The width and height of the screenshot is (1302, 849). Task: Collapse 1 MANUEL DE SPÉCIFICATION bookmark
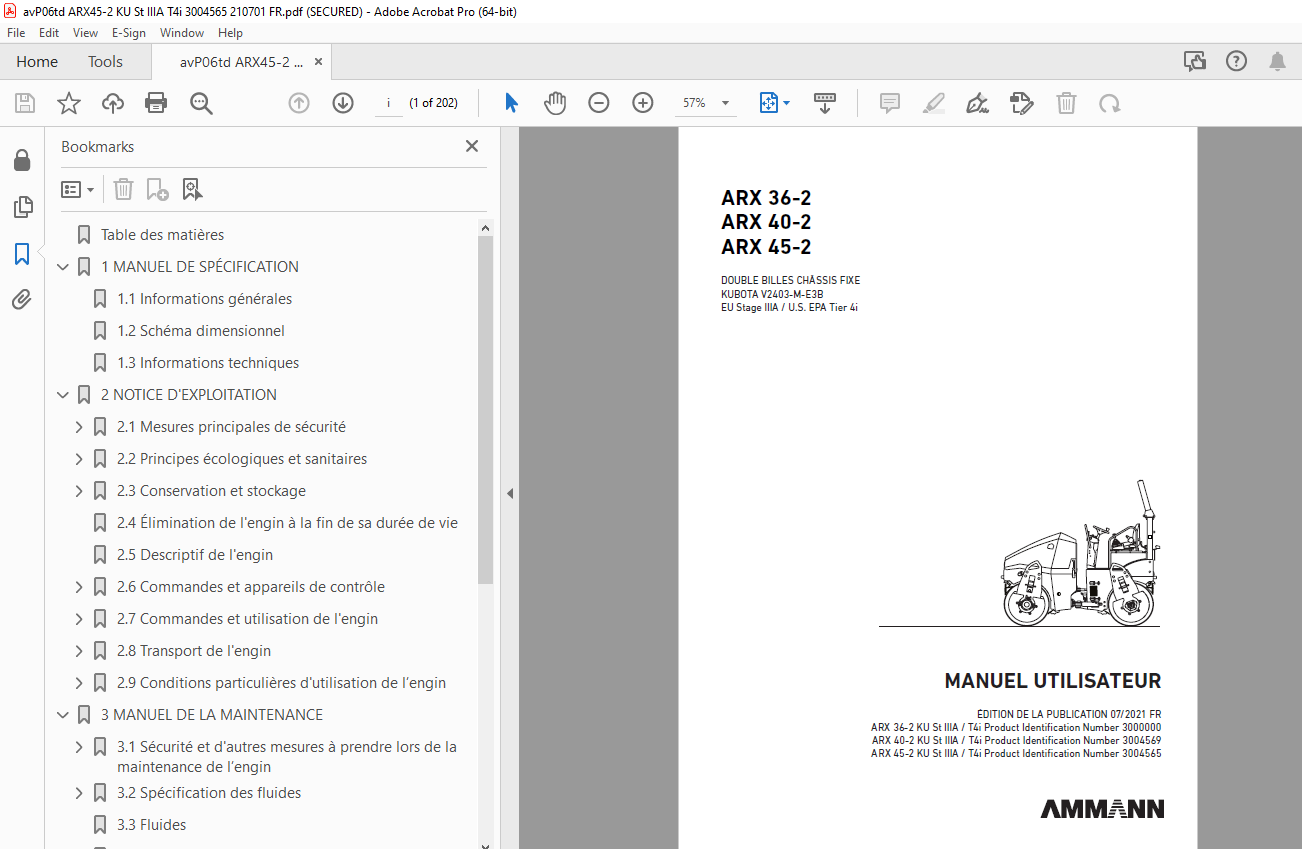(x=64, y=267)
